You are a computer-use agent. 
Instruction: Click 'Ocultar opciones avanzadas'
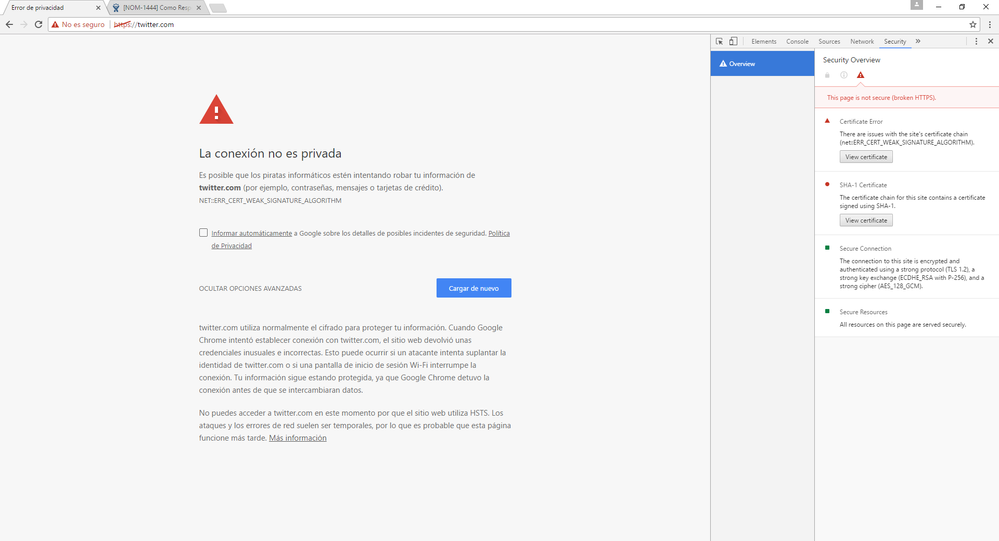pos(250,289)
